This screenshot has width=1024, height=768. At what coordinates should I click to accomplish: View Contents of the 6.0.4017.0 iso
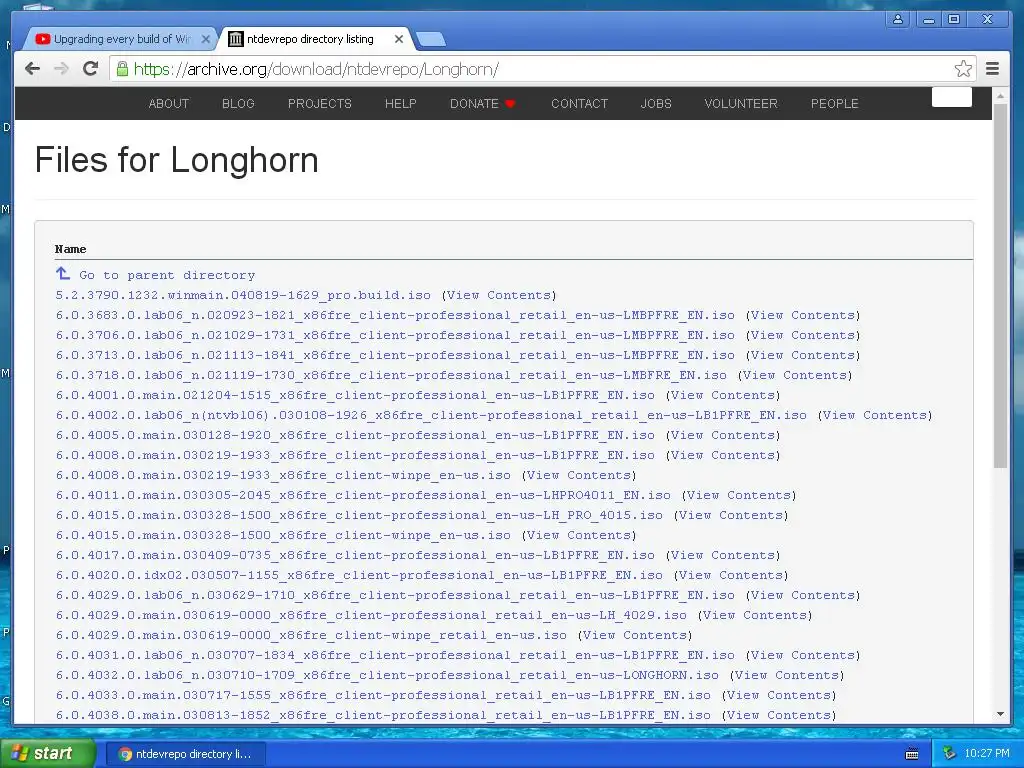723,555
